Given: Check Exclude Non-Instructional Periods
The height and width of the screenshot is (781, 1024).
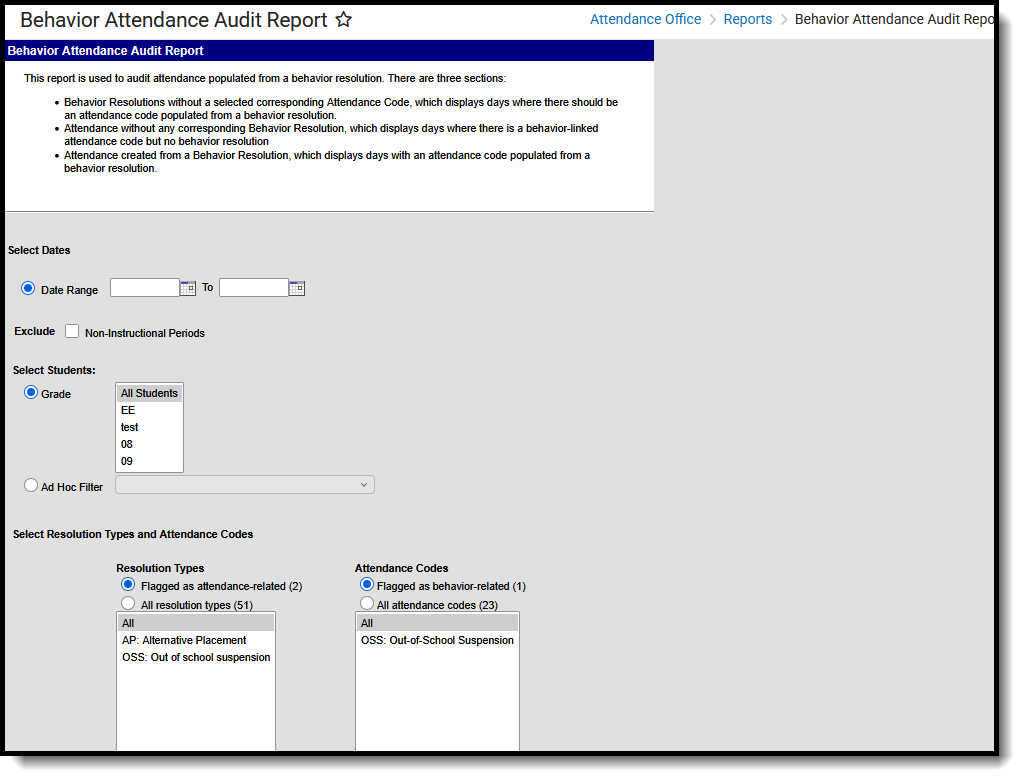Looking at the screenshot, I should pyautogui.click(x=72, y=331).
